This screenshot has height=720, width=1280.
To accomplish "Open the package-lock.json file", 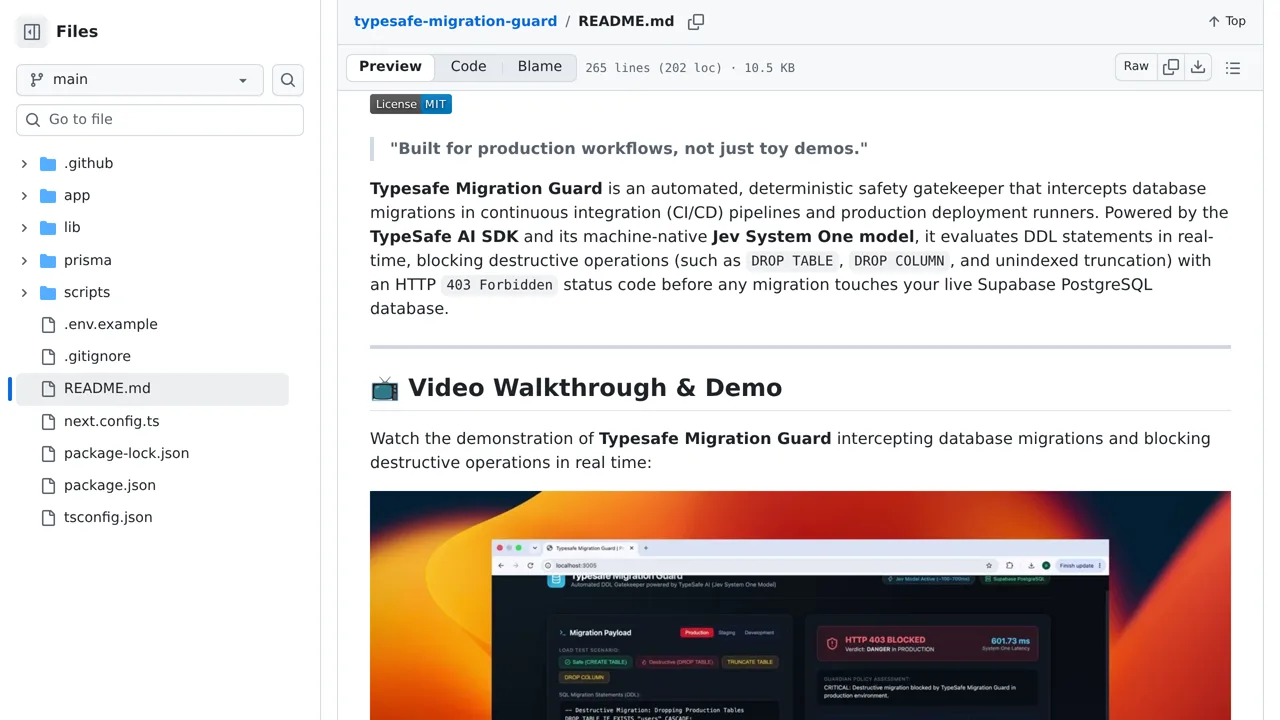I will click(x=126, y=453).
